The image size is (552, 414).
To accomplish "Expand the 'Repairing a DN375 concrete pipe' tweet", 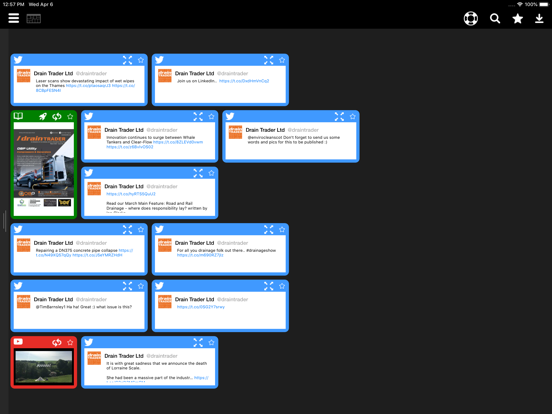I will click(127, 230).
